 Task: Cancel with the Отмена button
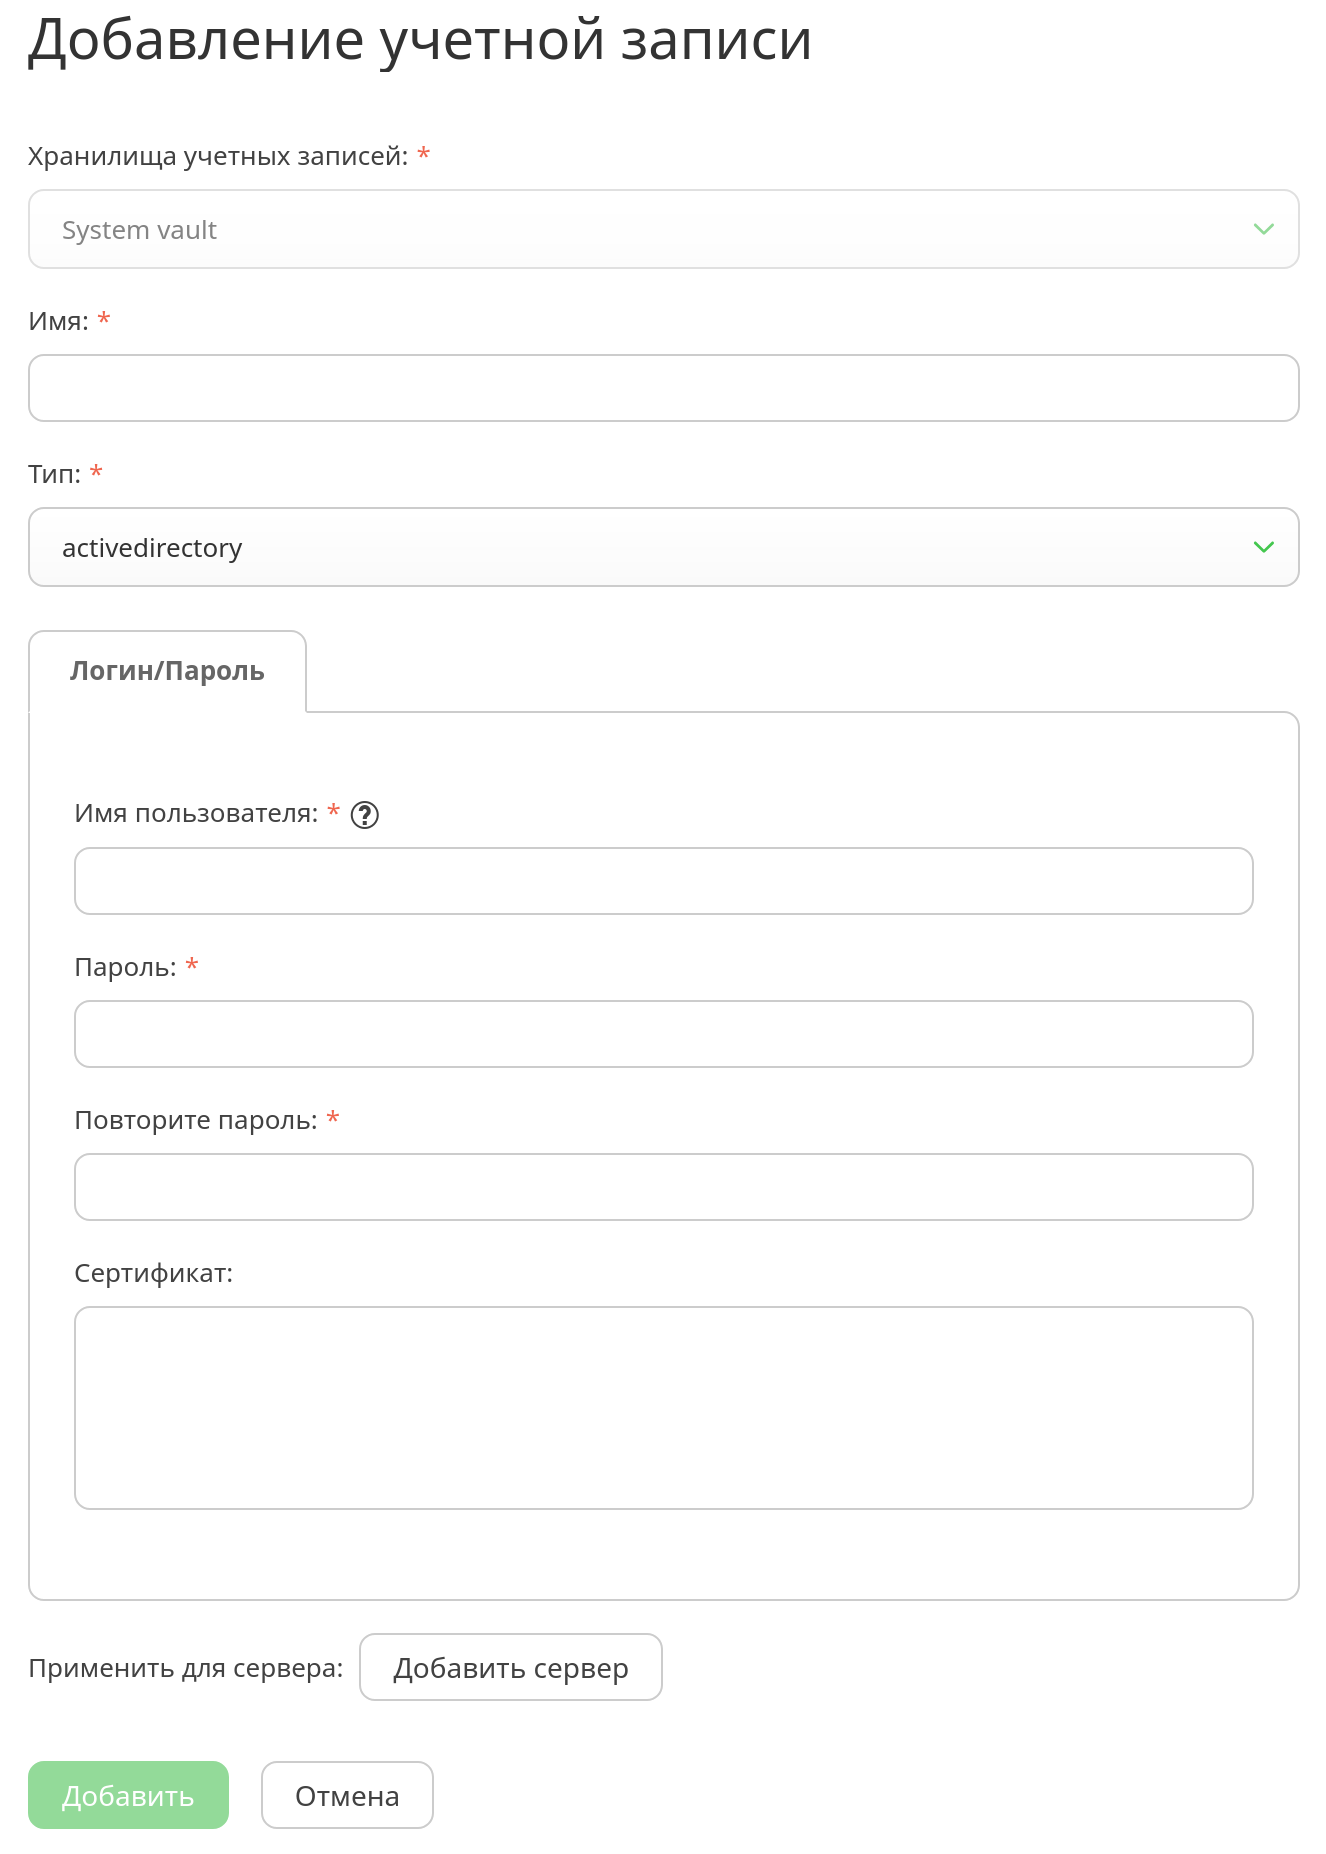click(347, 1795)
